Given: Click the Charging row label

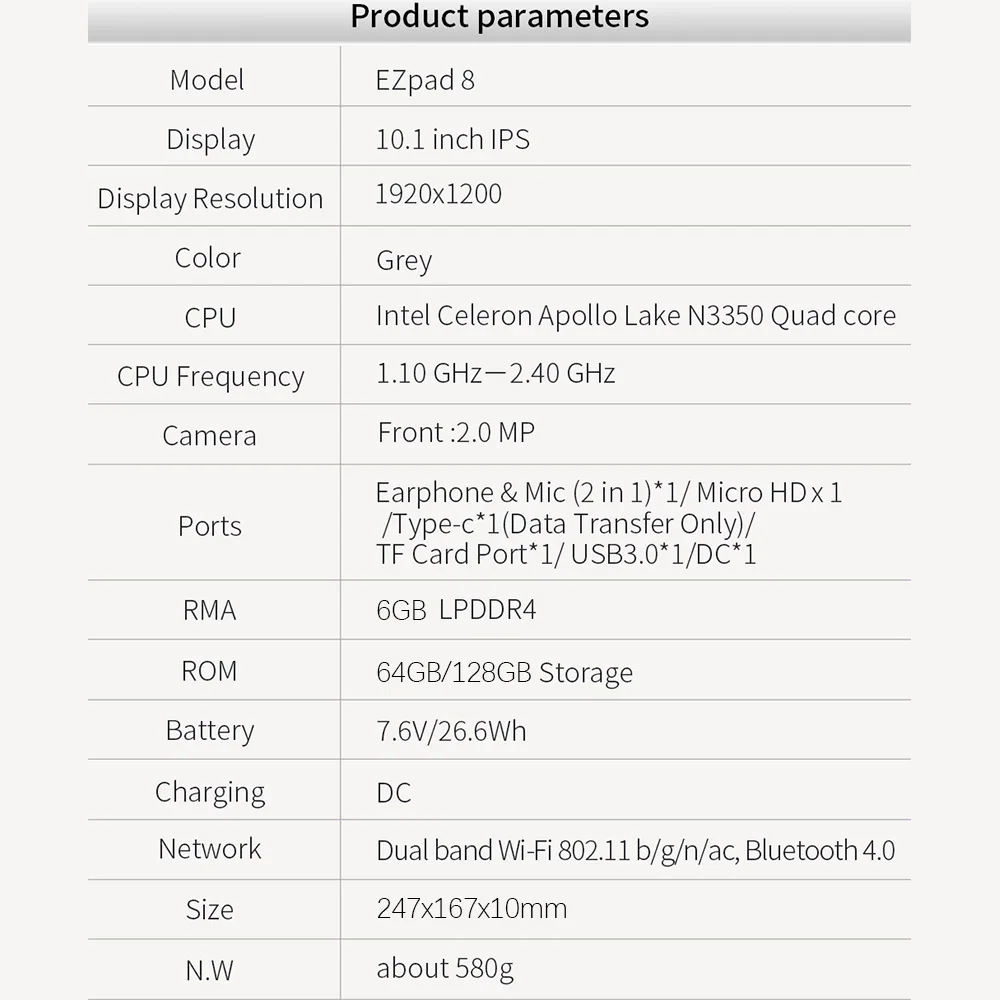Looking at the screenshot, I should click(210, 793).
